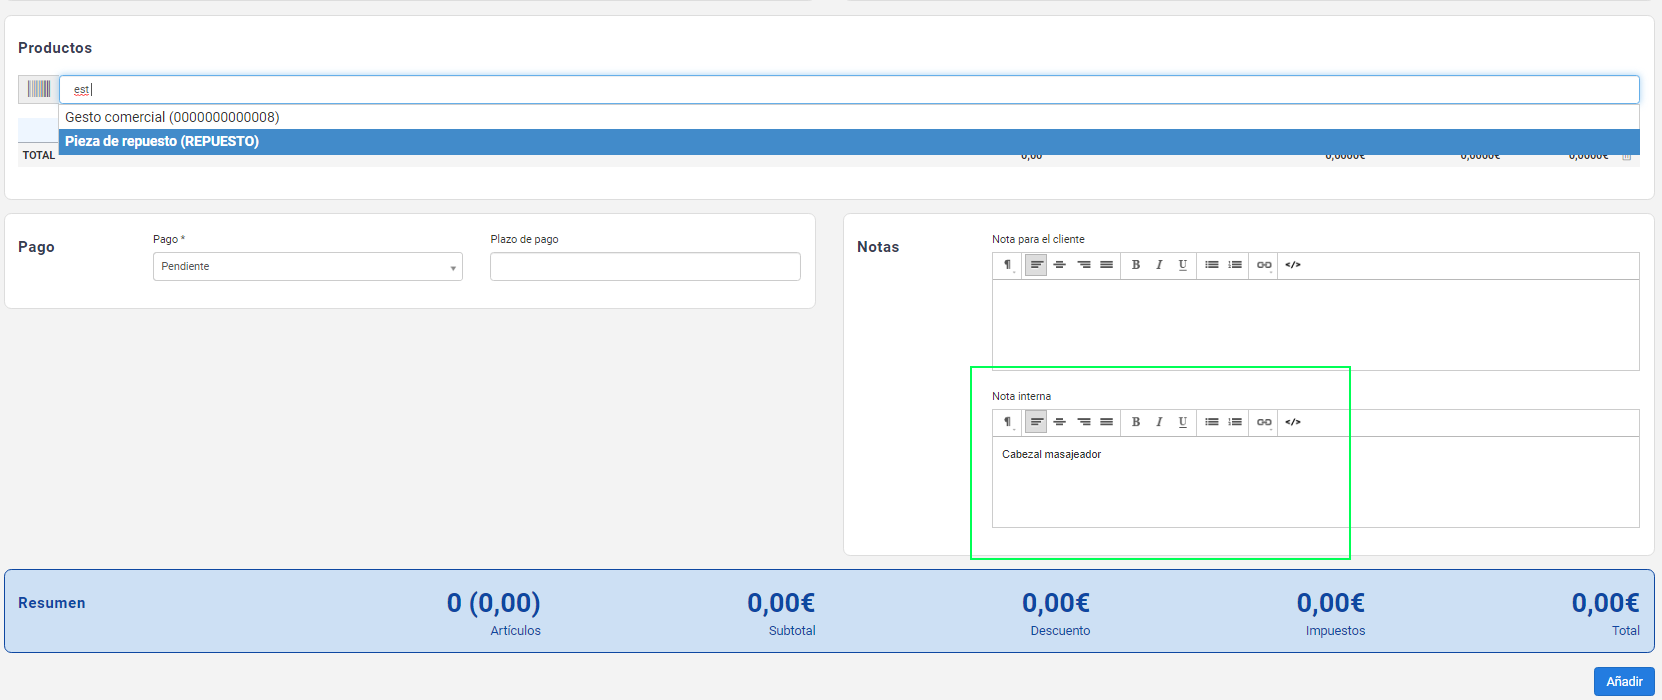Click inside Nota para el cliente text area
Viewport: 1662px width, 700px height.
(x=1315, y=325)
